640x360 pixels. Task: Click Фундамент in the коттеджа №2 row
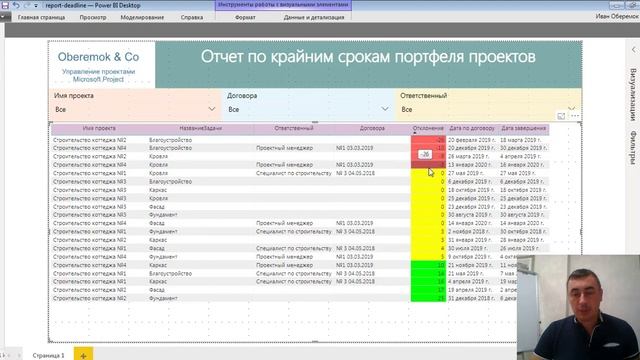point(163,298)
